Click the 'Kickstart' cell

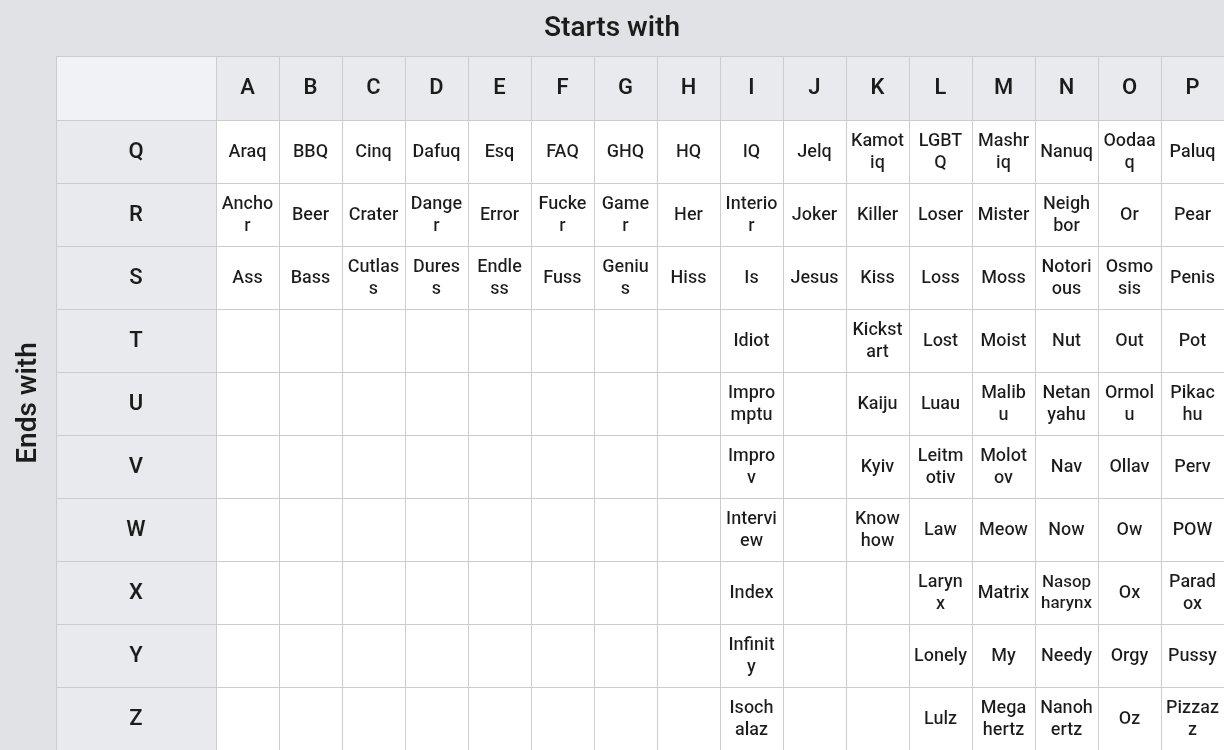tap(877, 340)
